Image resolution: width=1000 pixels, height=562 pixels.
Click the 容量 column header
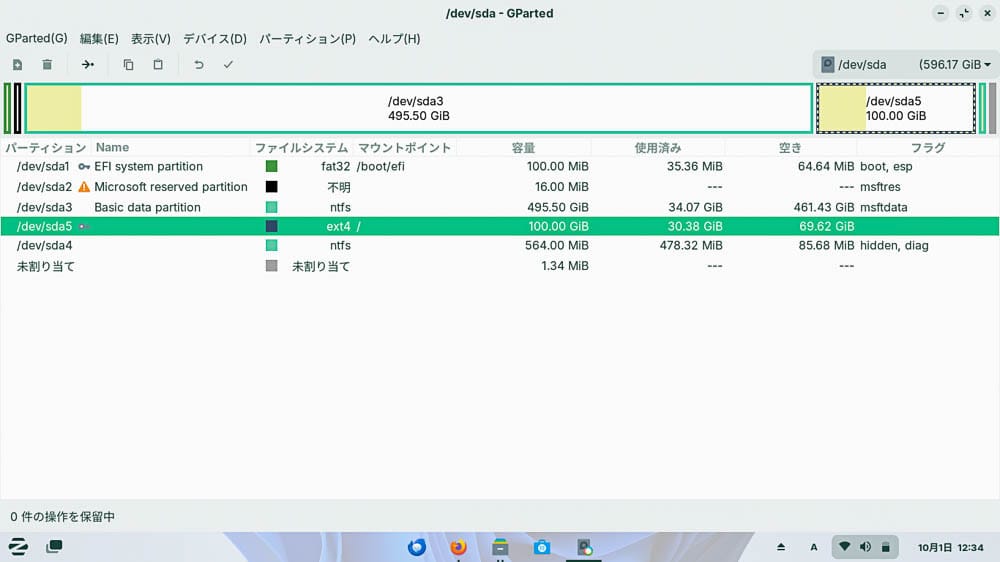pyautogui.click(x=523, y=148)
